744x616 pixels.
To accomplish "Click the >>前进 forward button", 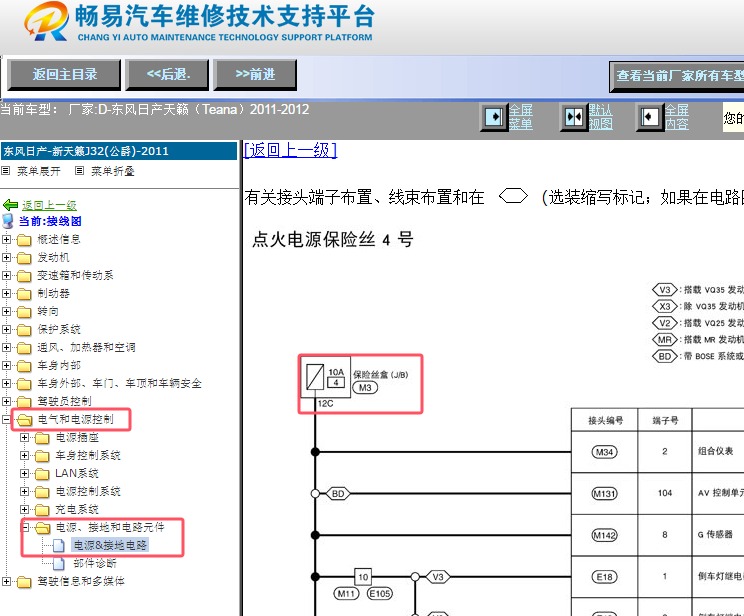I will coord(255,75).
